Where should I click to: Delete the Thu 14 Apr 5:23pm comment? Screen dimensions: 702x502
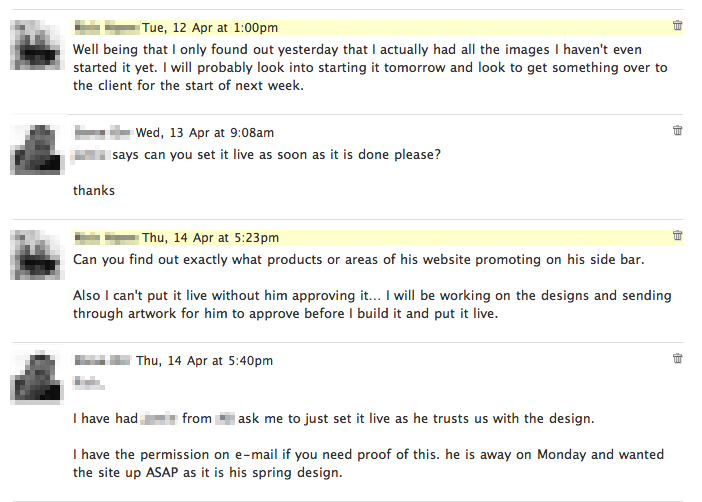[678, 236]
